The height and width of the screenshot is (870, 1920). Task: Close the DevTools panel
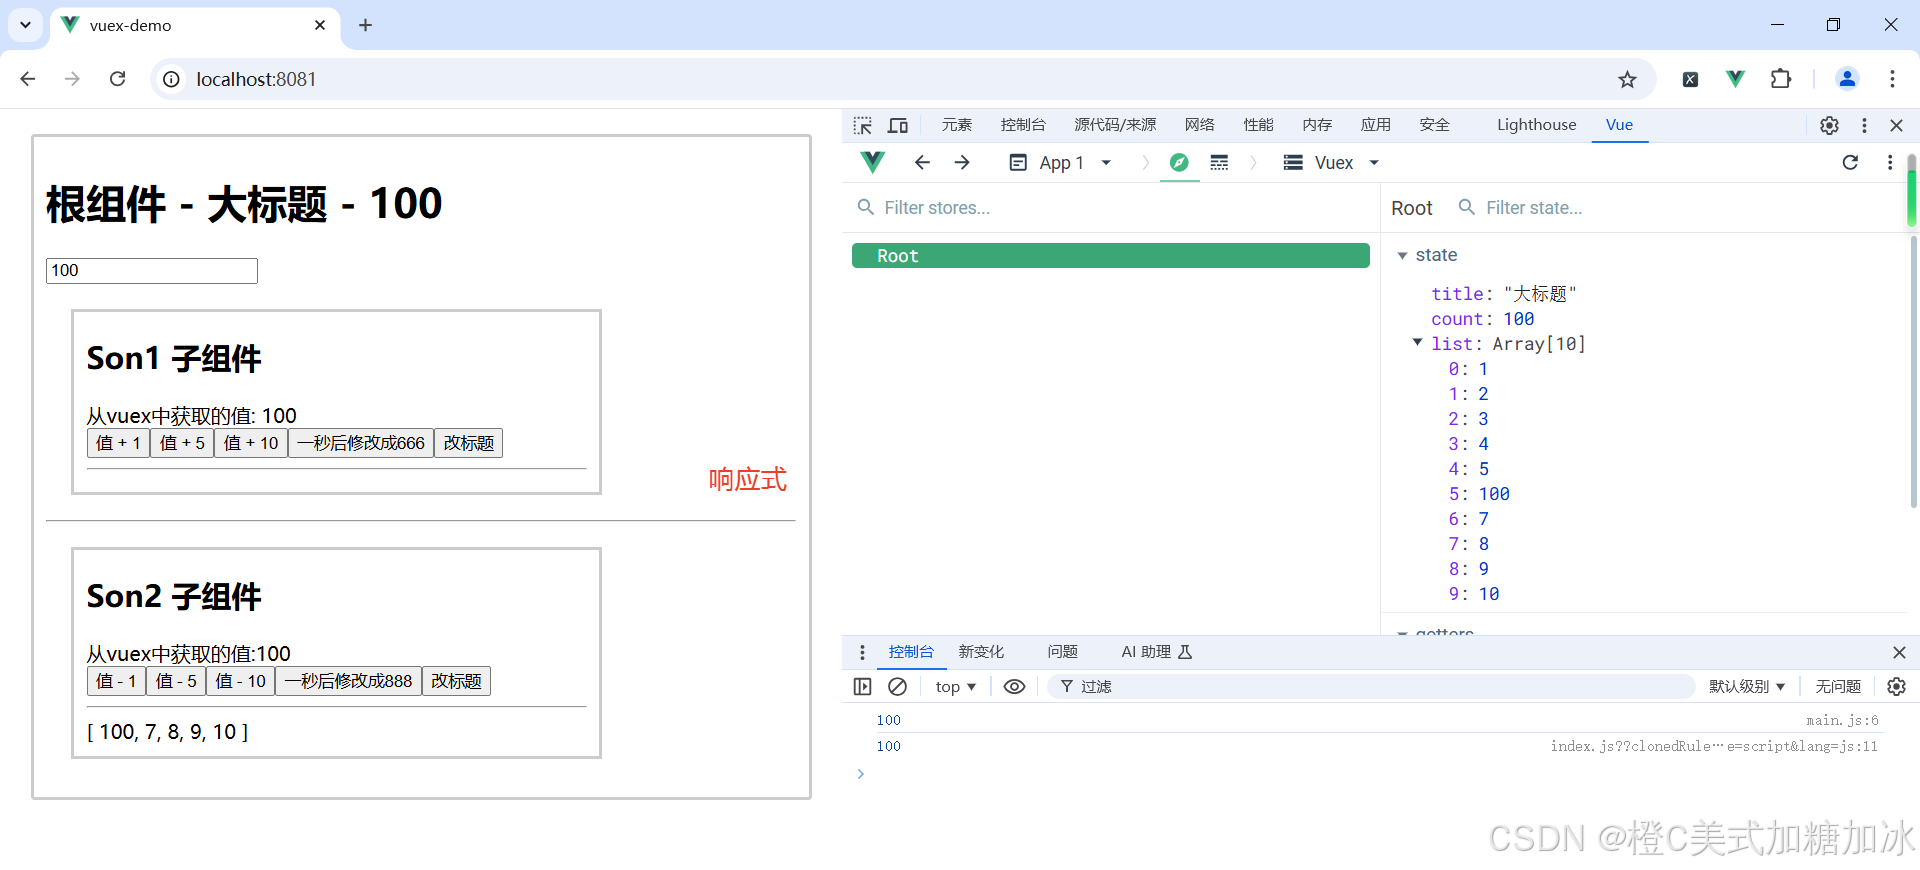tap(1896, 125)
